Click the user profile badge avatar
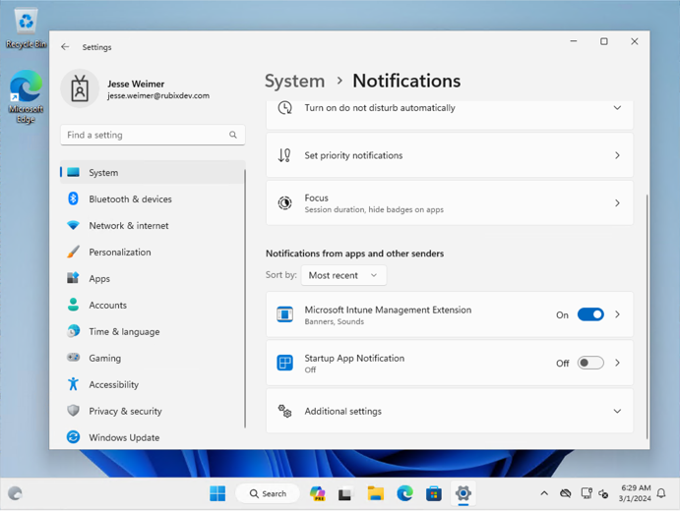Screen dimensions: 684x513 tap(80, 89)
